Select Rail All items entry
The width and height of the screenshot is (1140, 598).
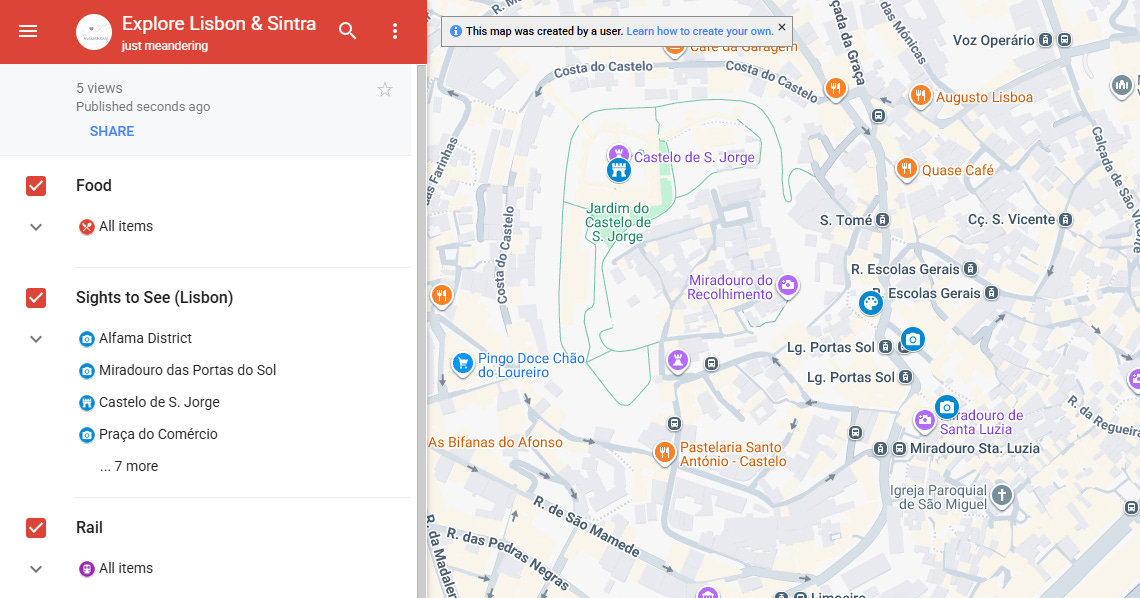(x=126, y=568)
